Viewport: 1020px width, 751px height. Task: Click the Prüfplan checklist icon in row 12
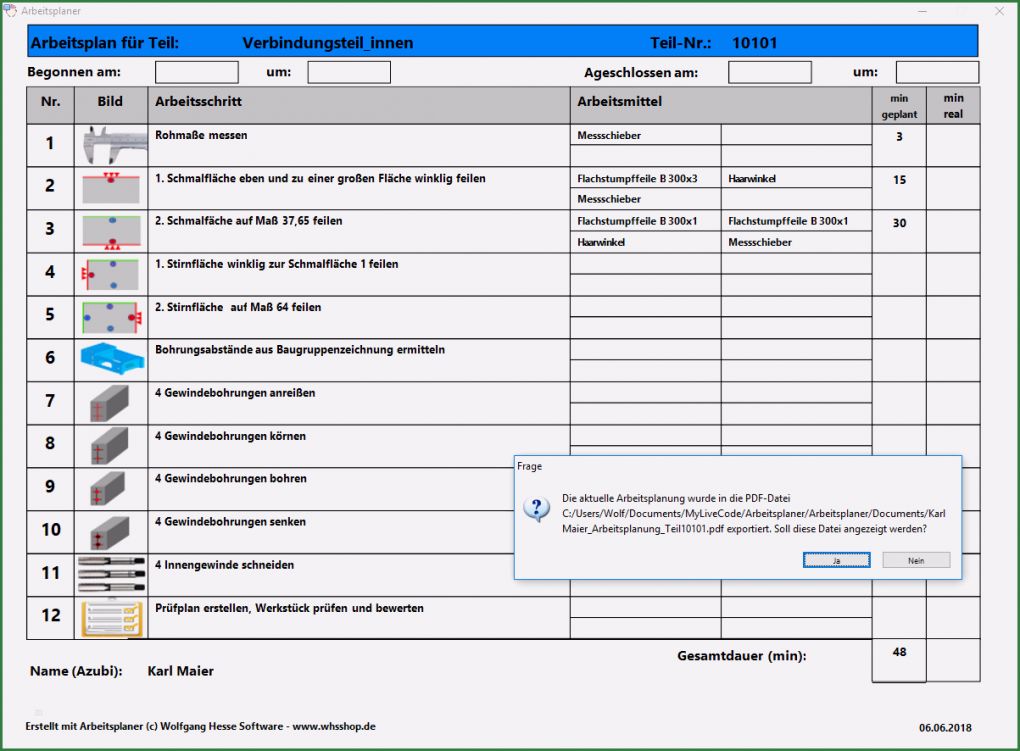click(x=111, y=616)
